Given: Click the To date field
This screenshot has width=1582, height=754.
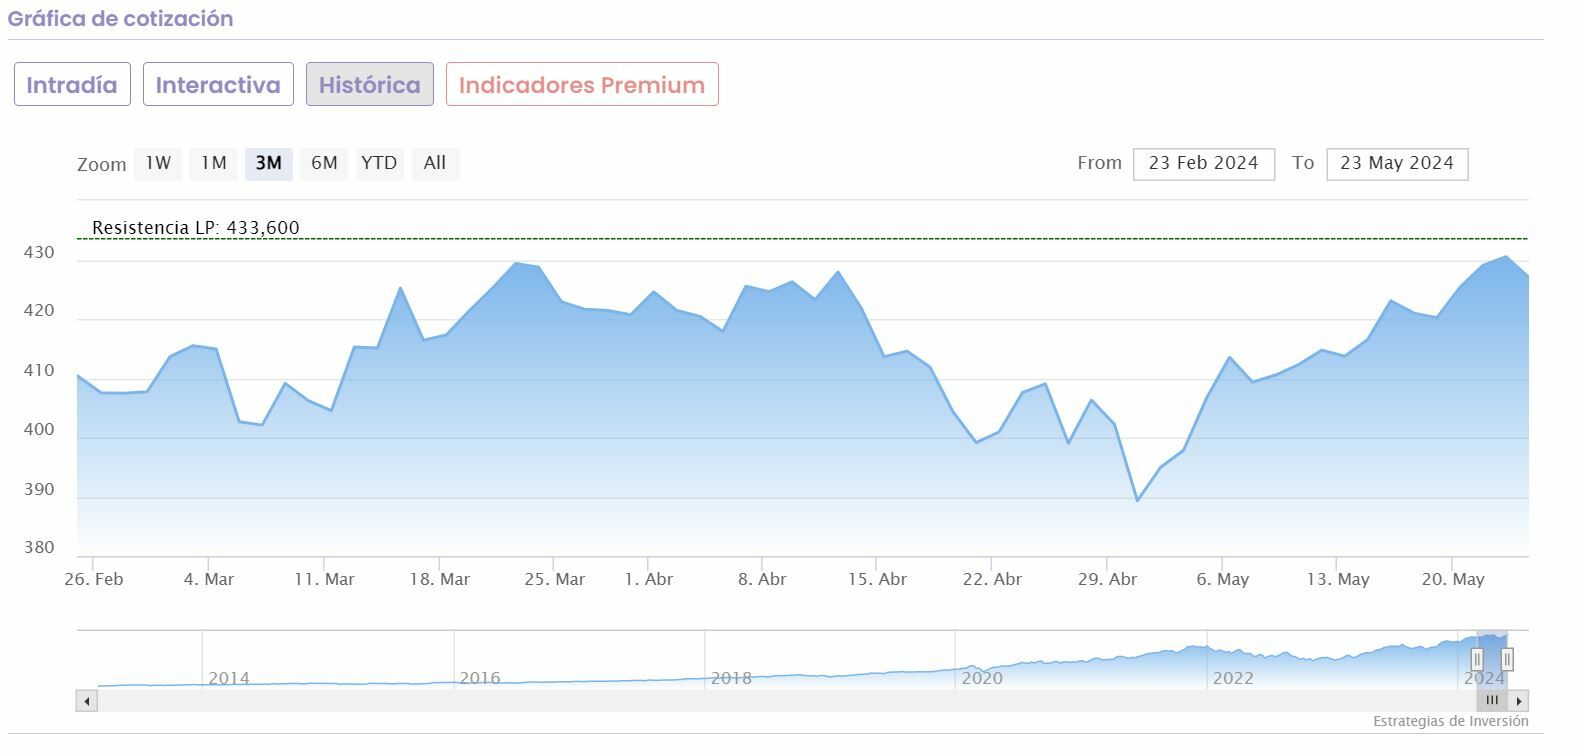Looking at the screenshot, I should [1397, 164].
